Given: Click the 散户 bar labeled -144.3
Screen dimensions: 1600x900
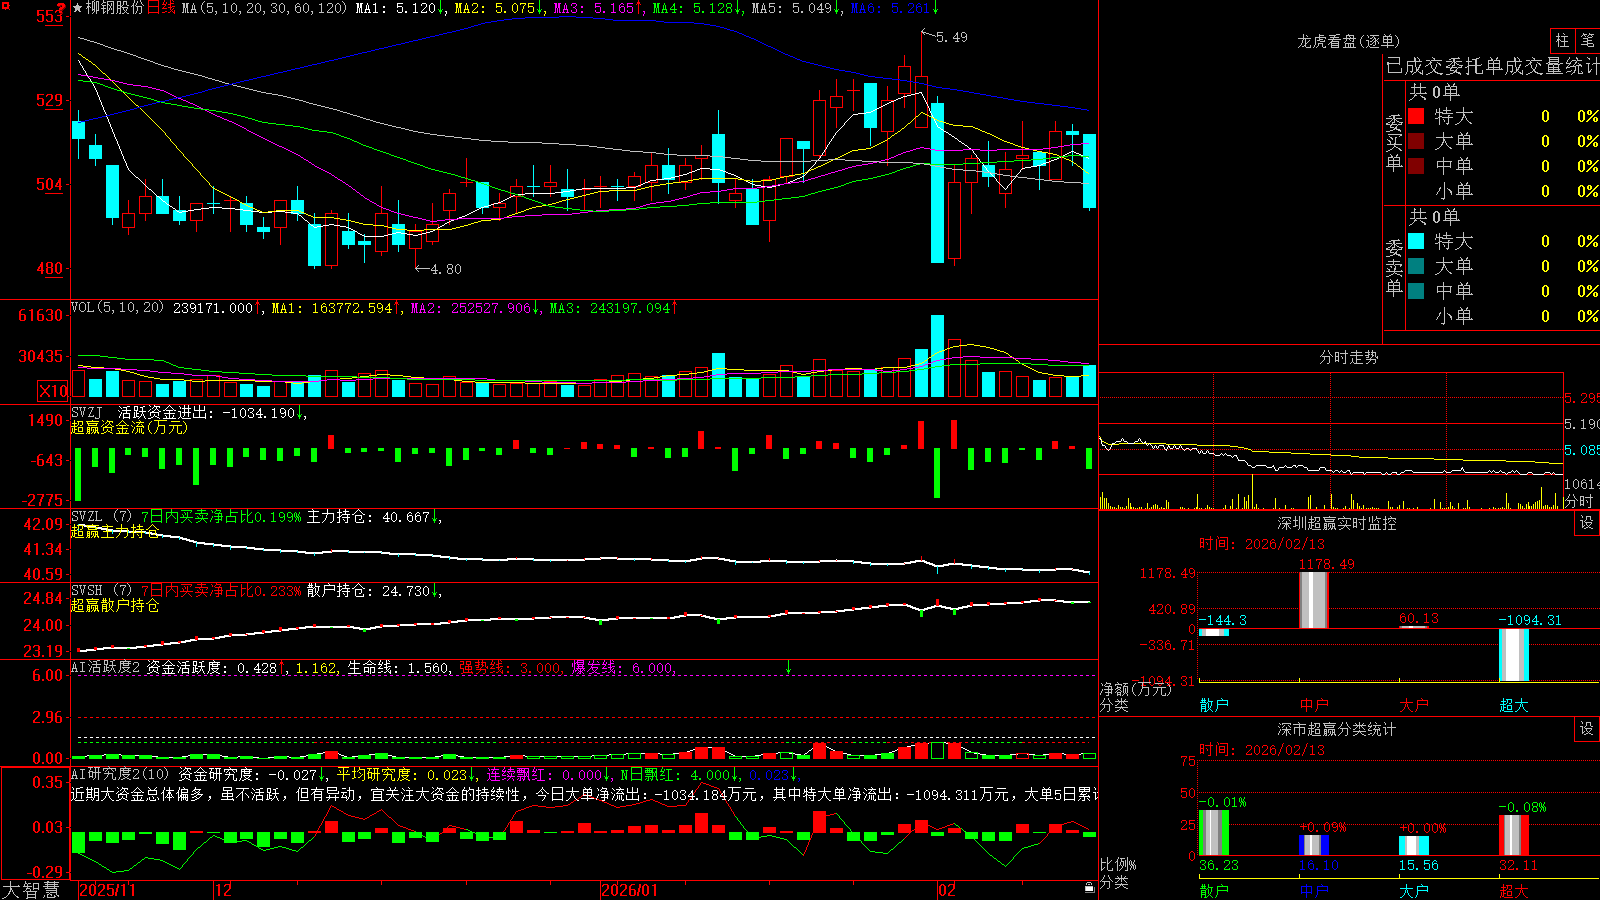Looking at the screenshot, I should (1214, 632).
